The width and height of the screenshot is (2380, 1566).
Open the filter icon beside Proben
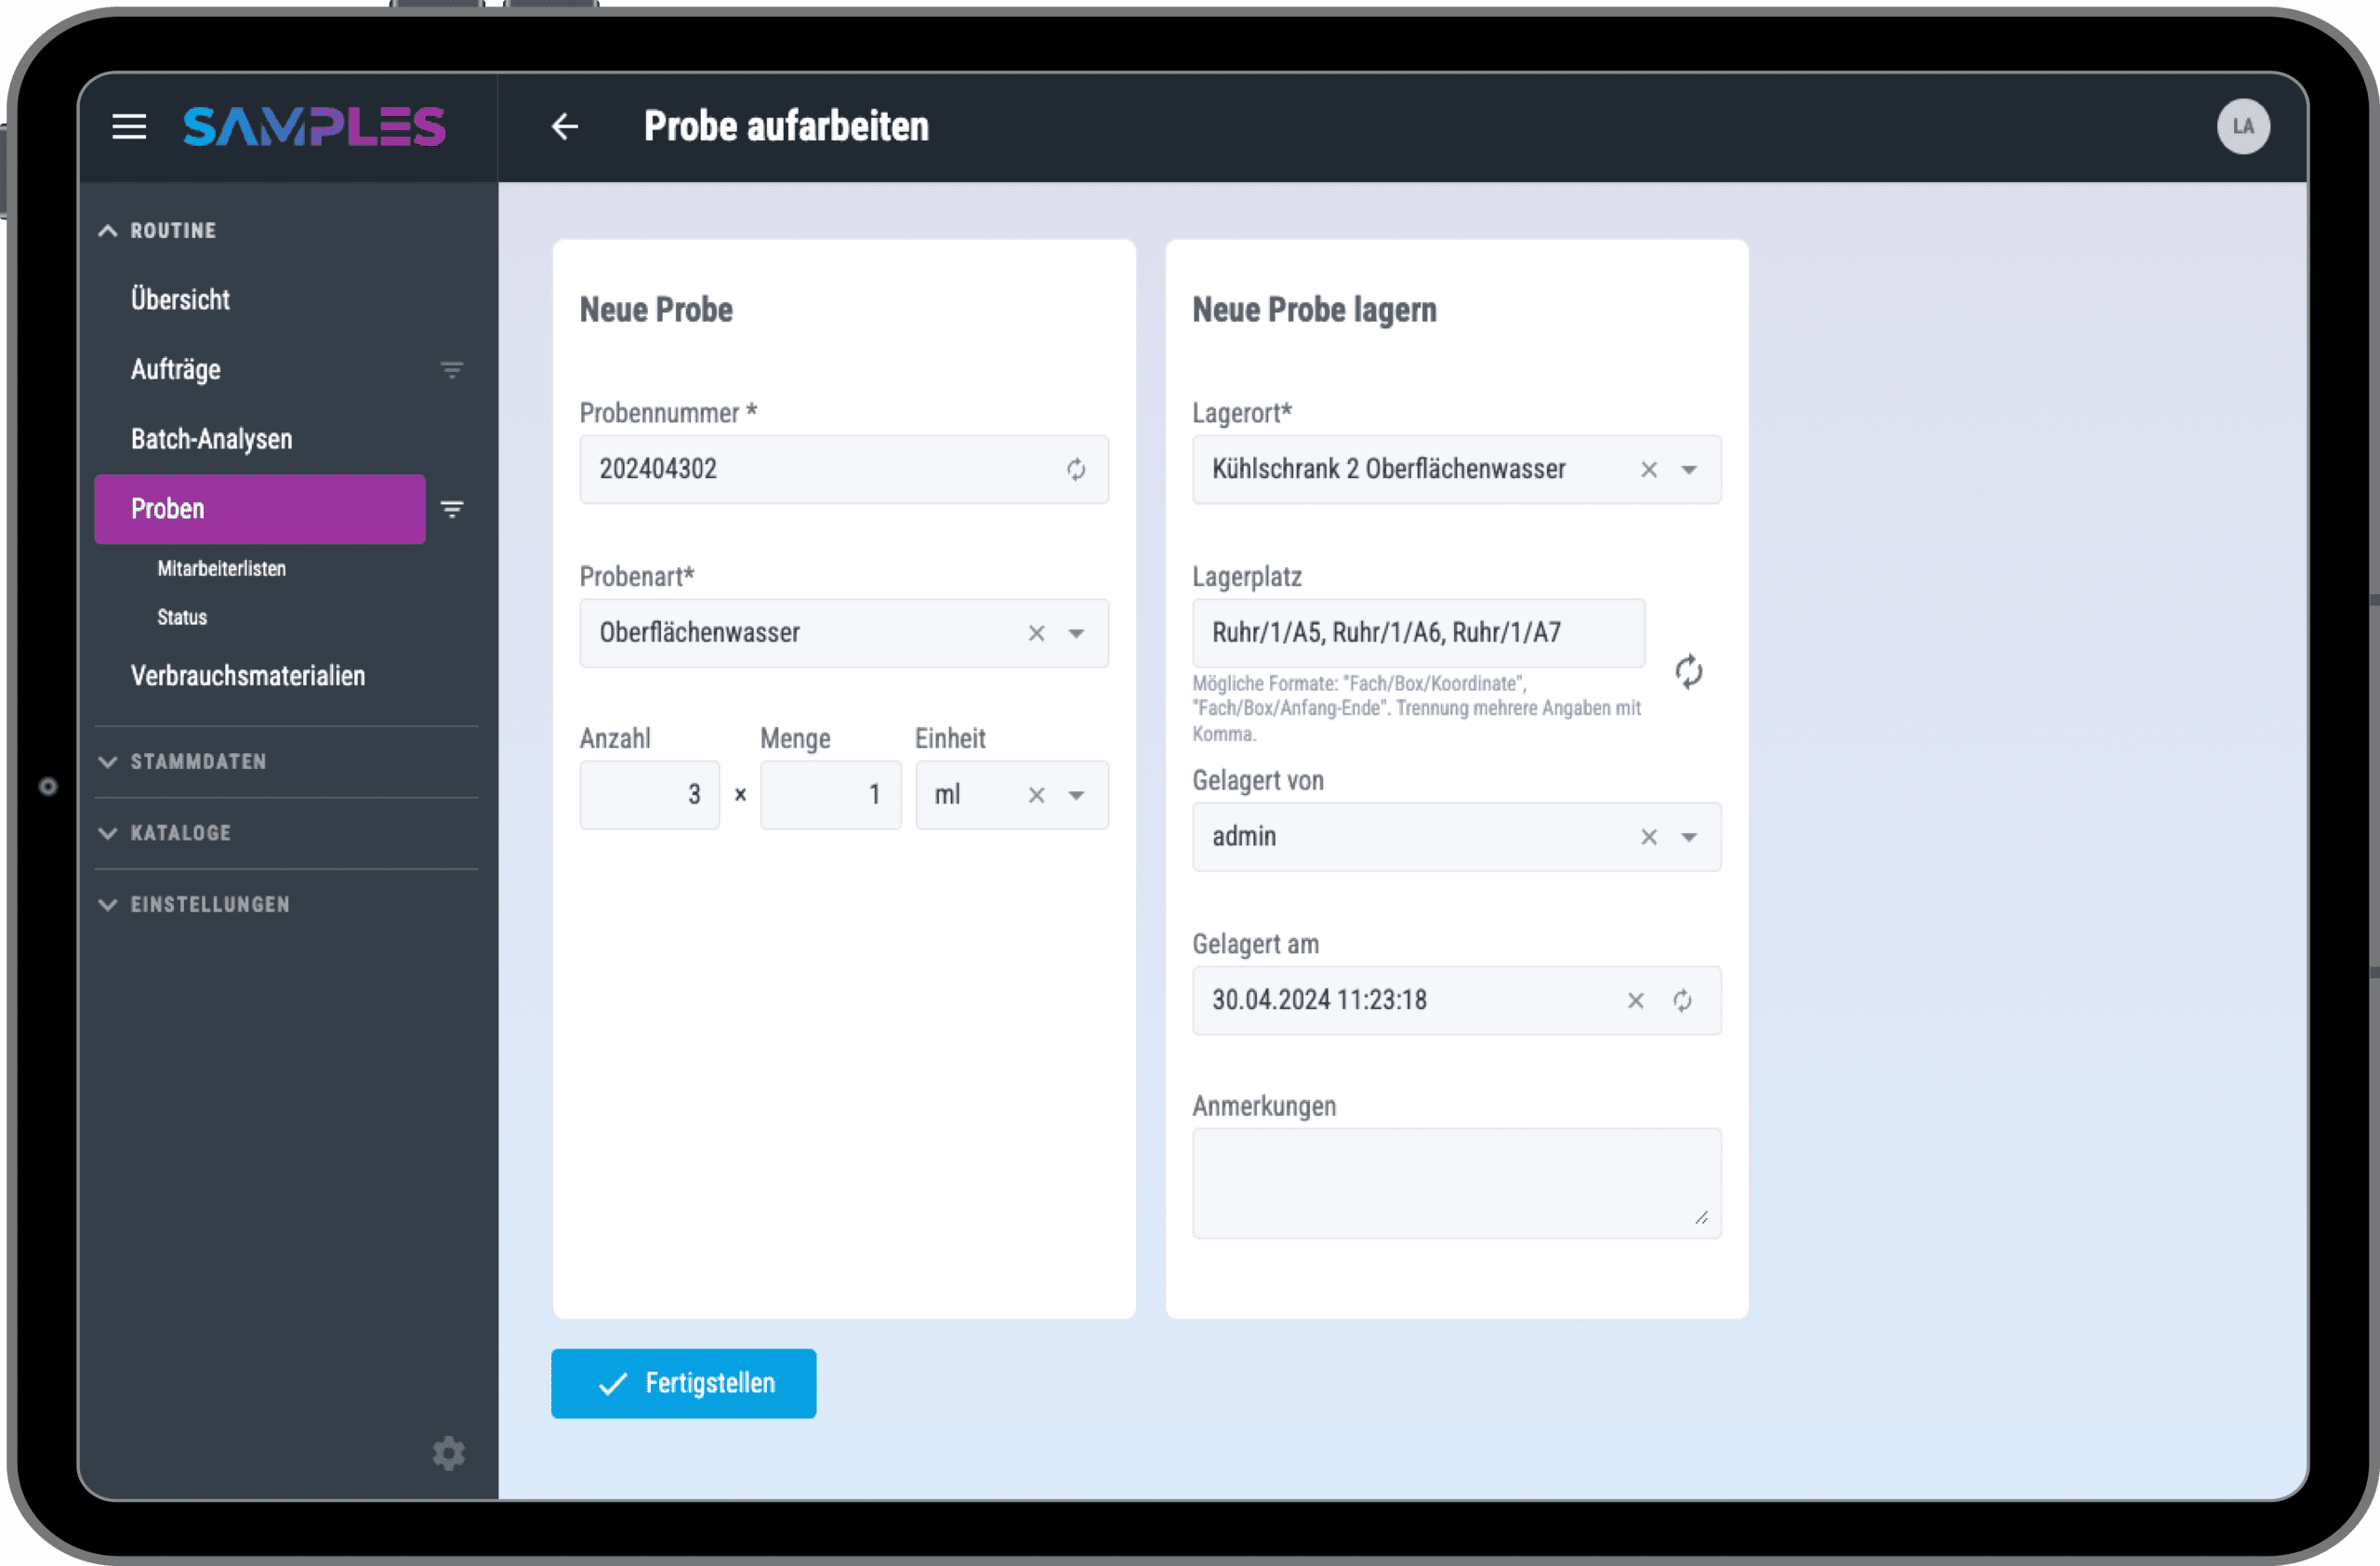[453, 509]
